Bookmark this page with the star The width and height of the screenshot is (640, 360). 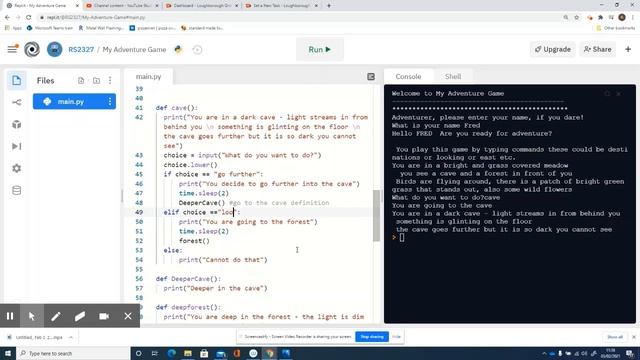tap(577, 17)
